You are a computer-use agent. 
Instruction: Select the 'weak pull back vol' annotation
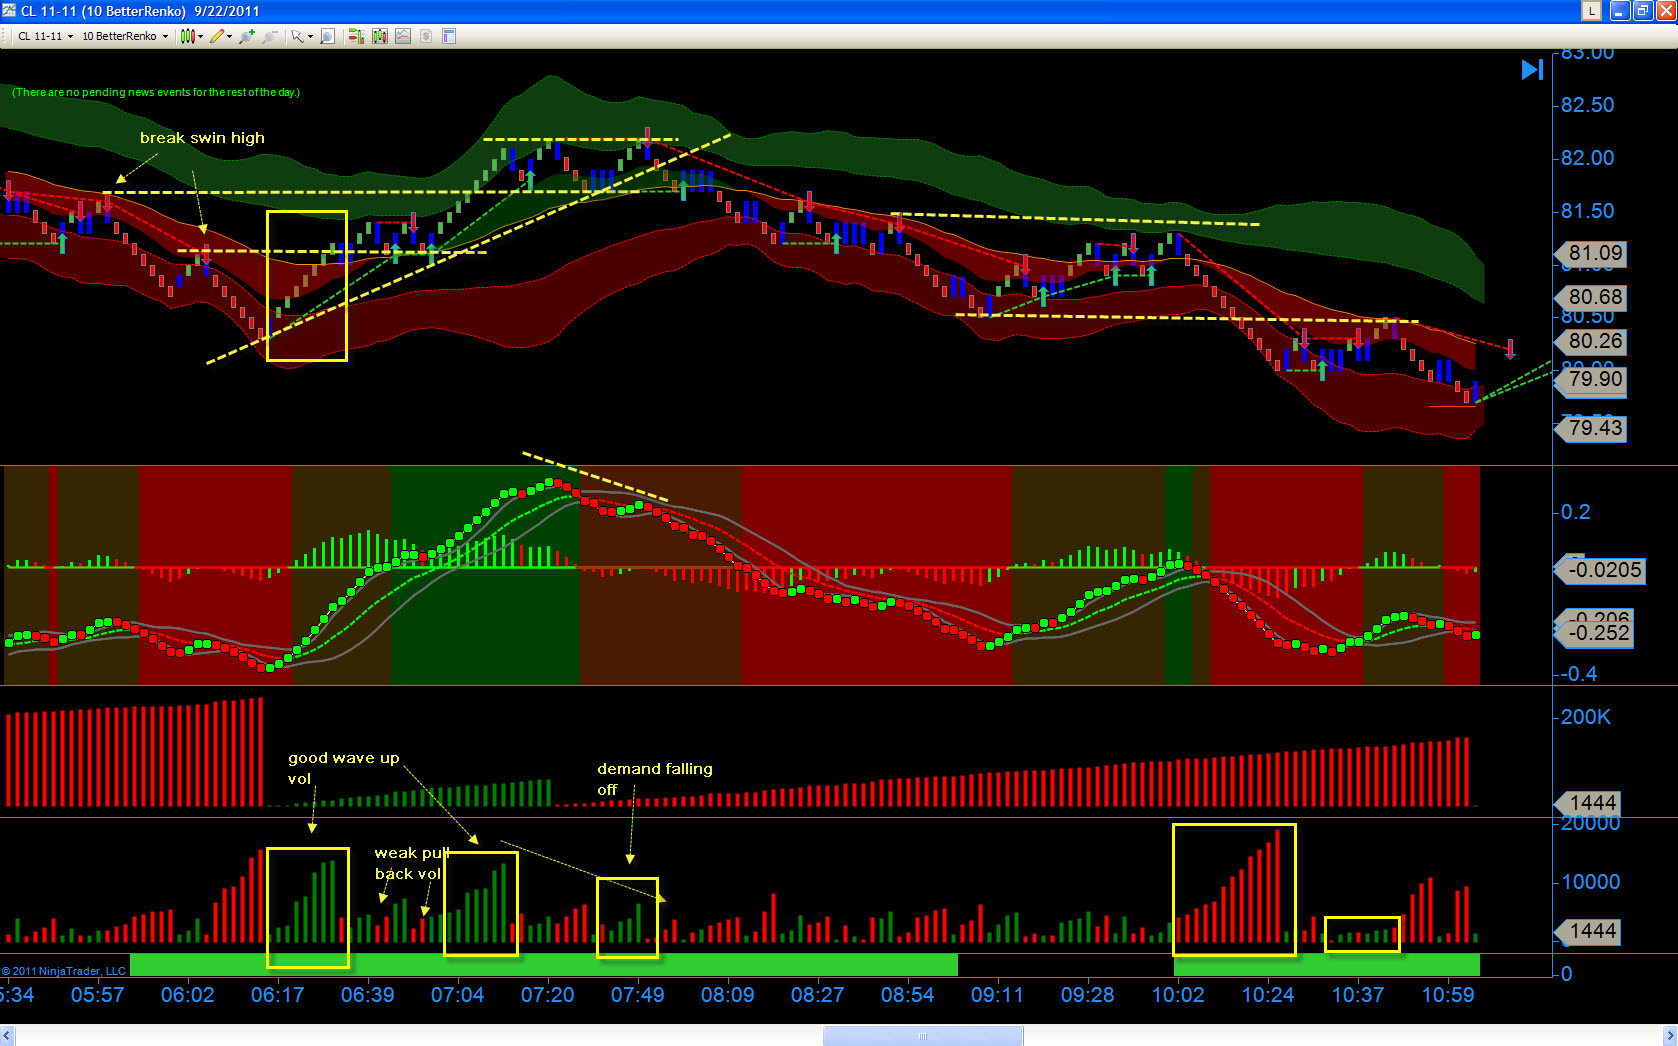pos(411,863)
